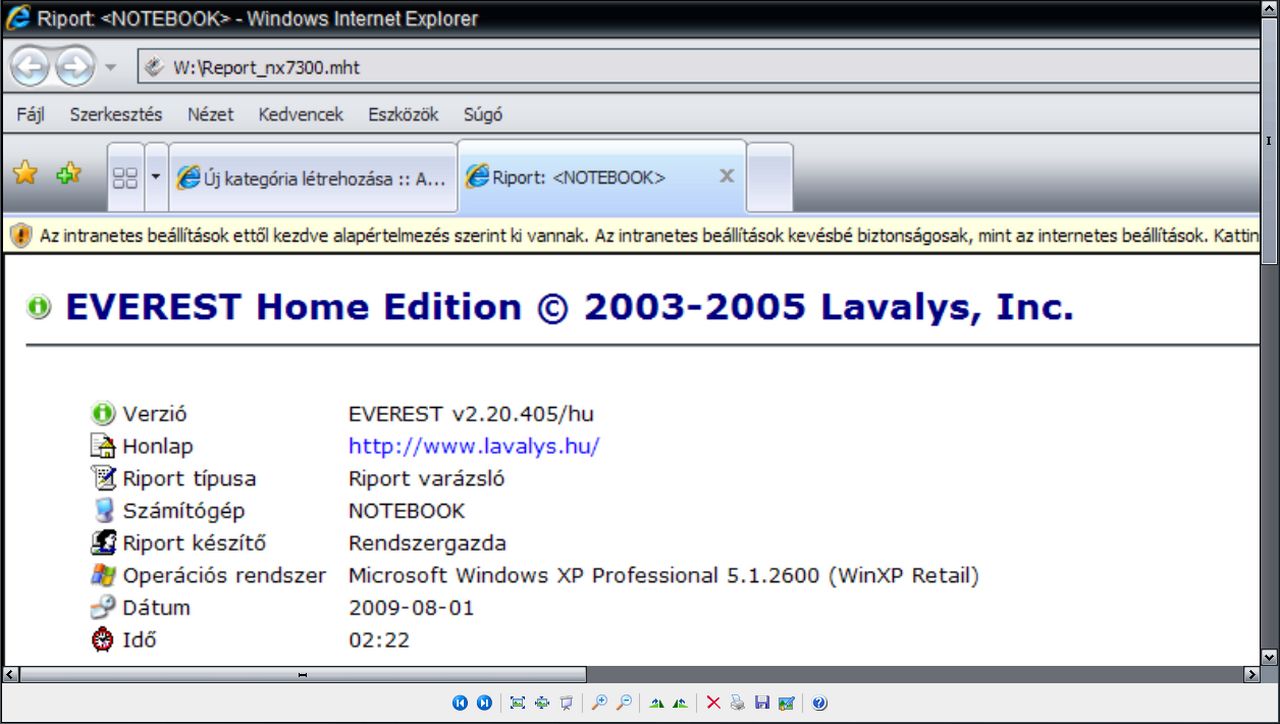Click the Honlap house icon
The height and width of the screenshot is (724, 1280).
103,446
